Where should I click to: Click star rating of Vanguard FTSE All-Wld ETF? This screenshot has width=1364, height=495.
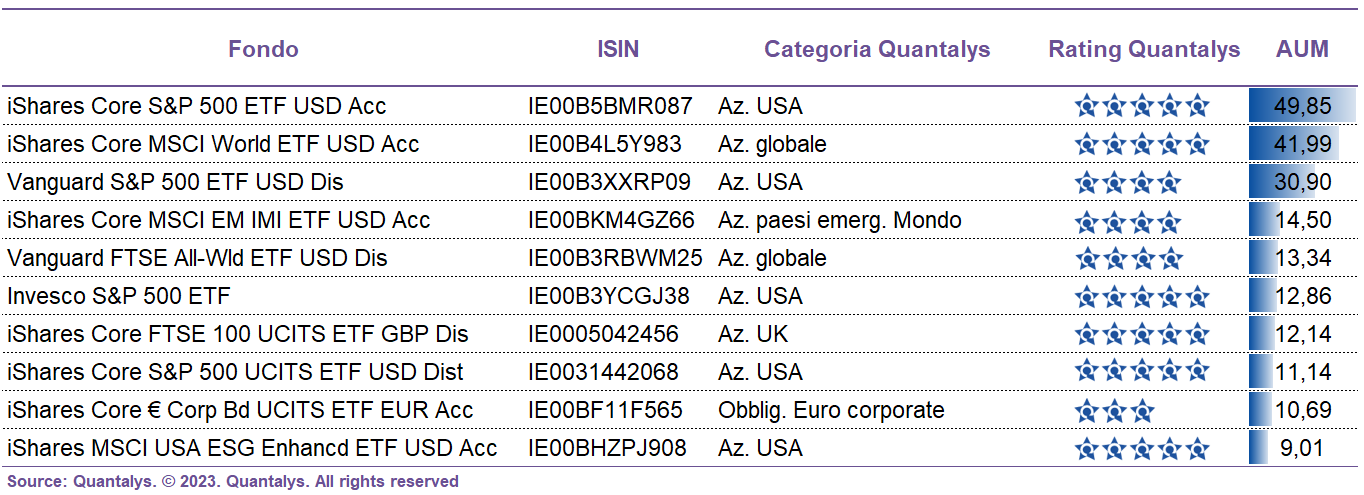1129,258
